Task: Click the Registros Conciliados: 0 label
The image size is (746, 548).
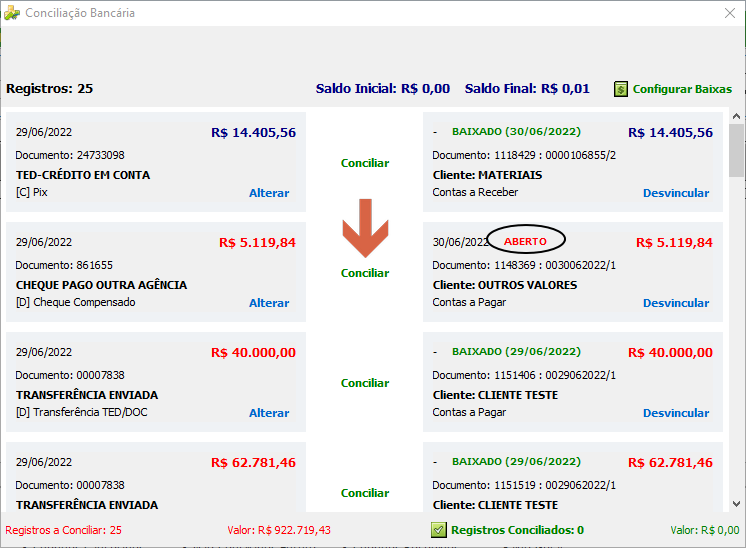Action: point(518,530)
